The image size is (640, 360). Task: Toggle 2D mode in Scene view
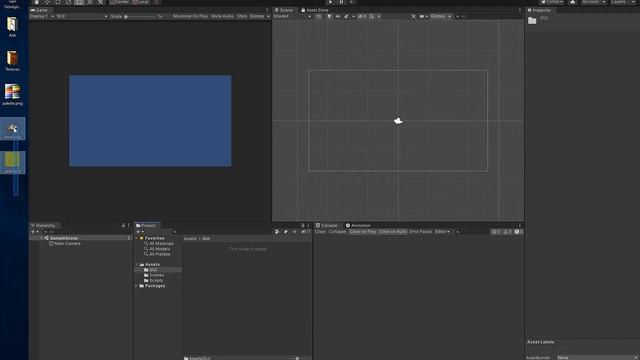point(318,16)
